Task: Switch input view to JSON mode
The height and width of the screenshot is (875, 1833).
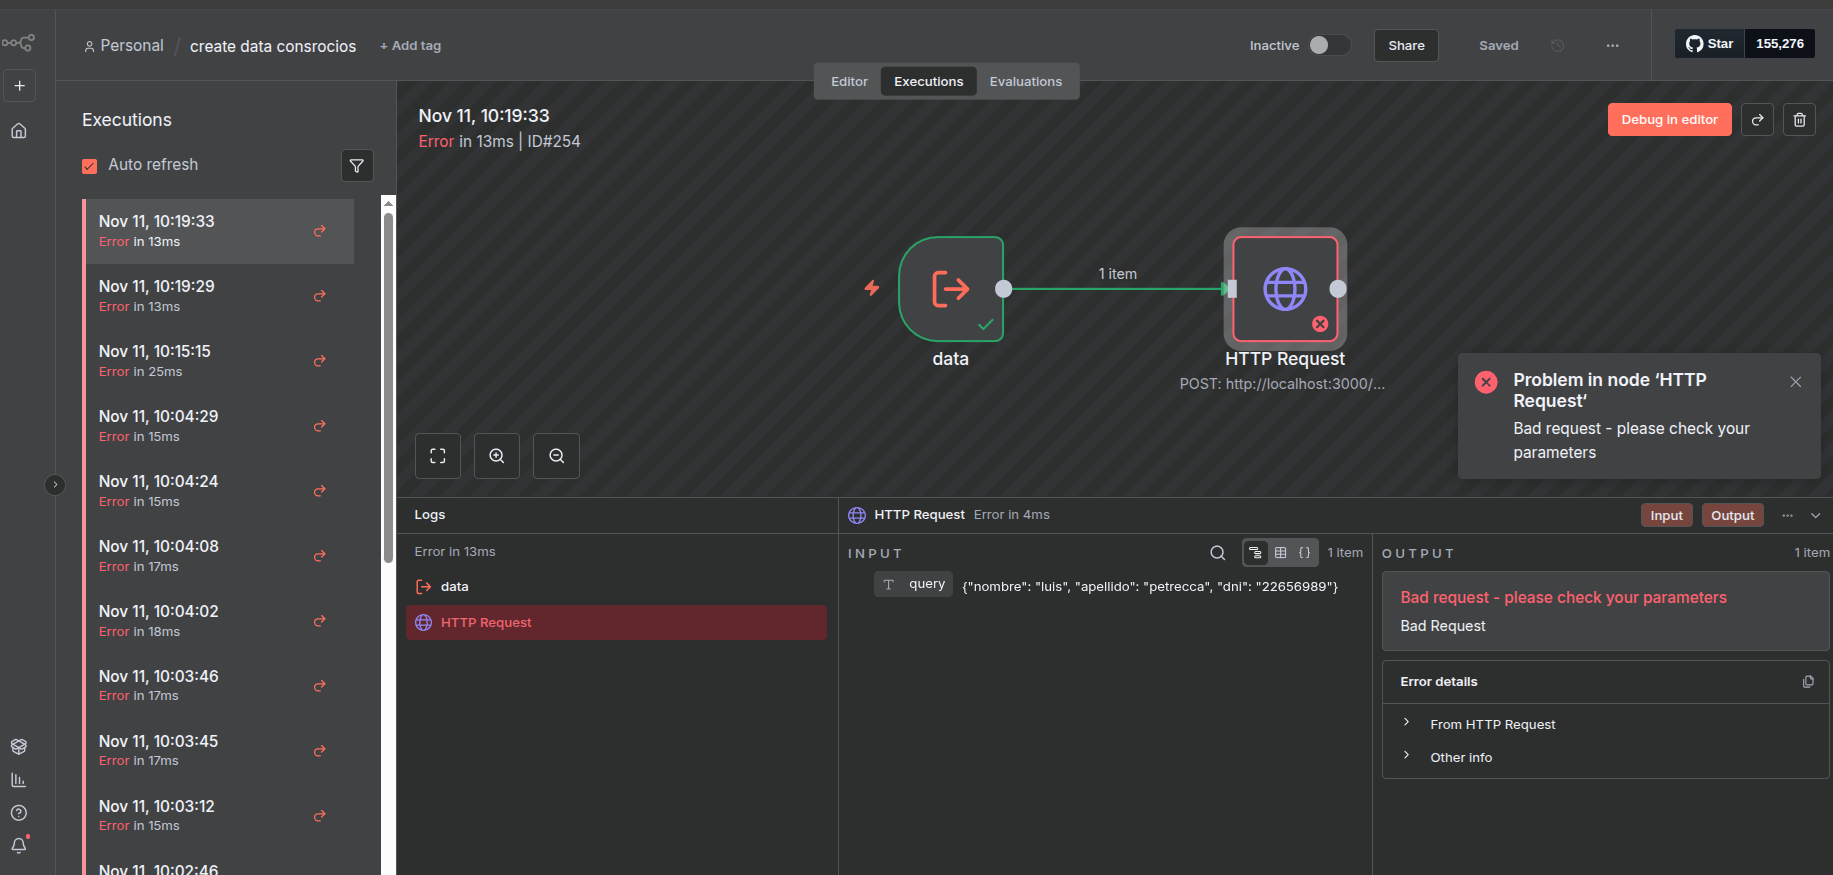Action: pyautogui.click(x=1304, y=553)
